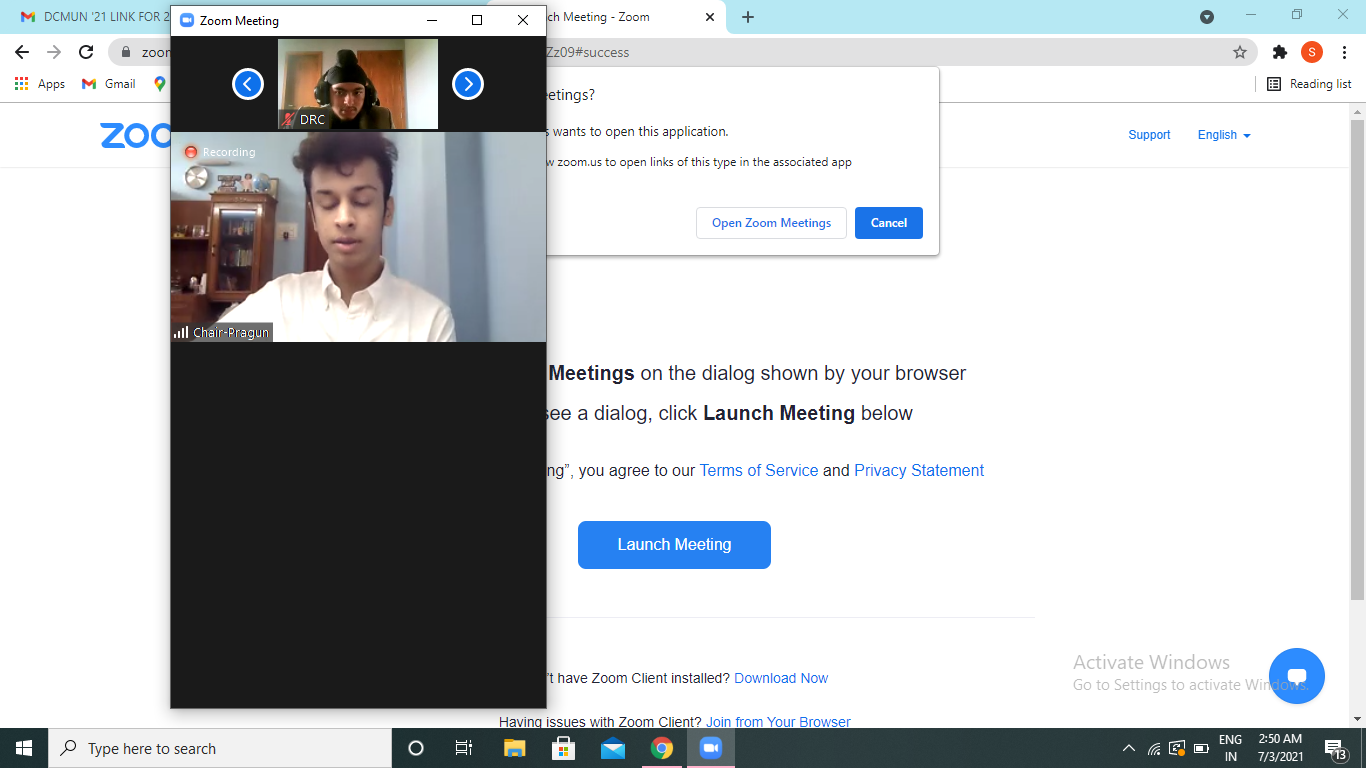Viewport: 1366px width, 768px height.
Task: Select the Chair-Pragun speaker video
Action: [x=358, y=237]
